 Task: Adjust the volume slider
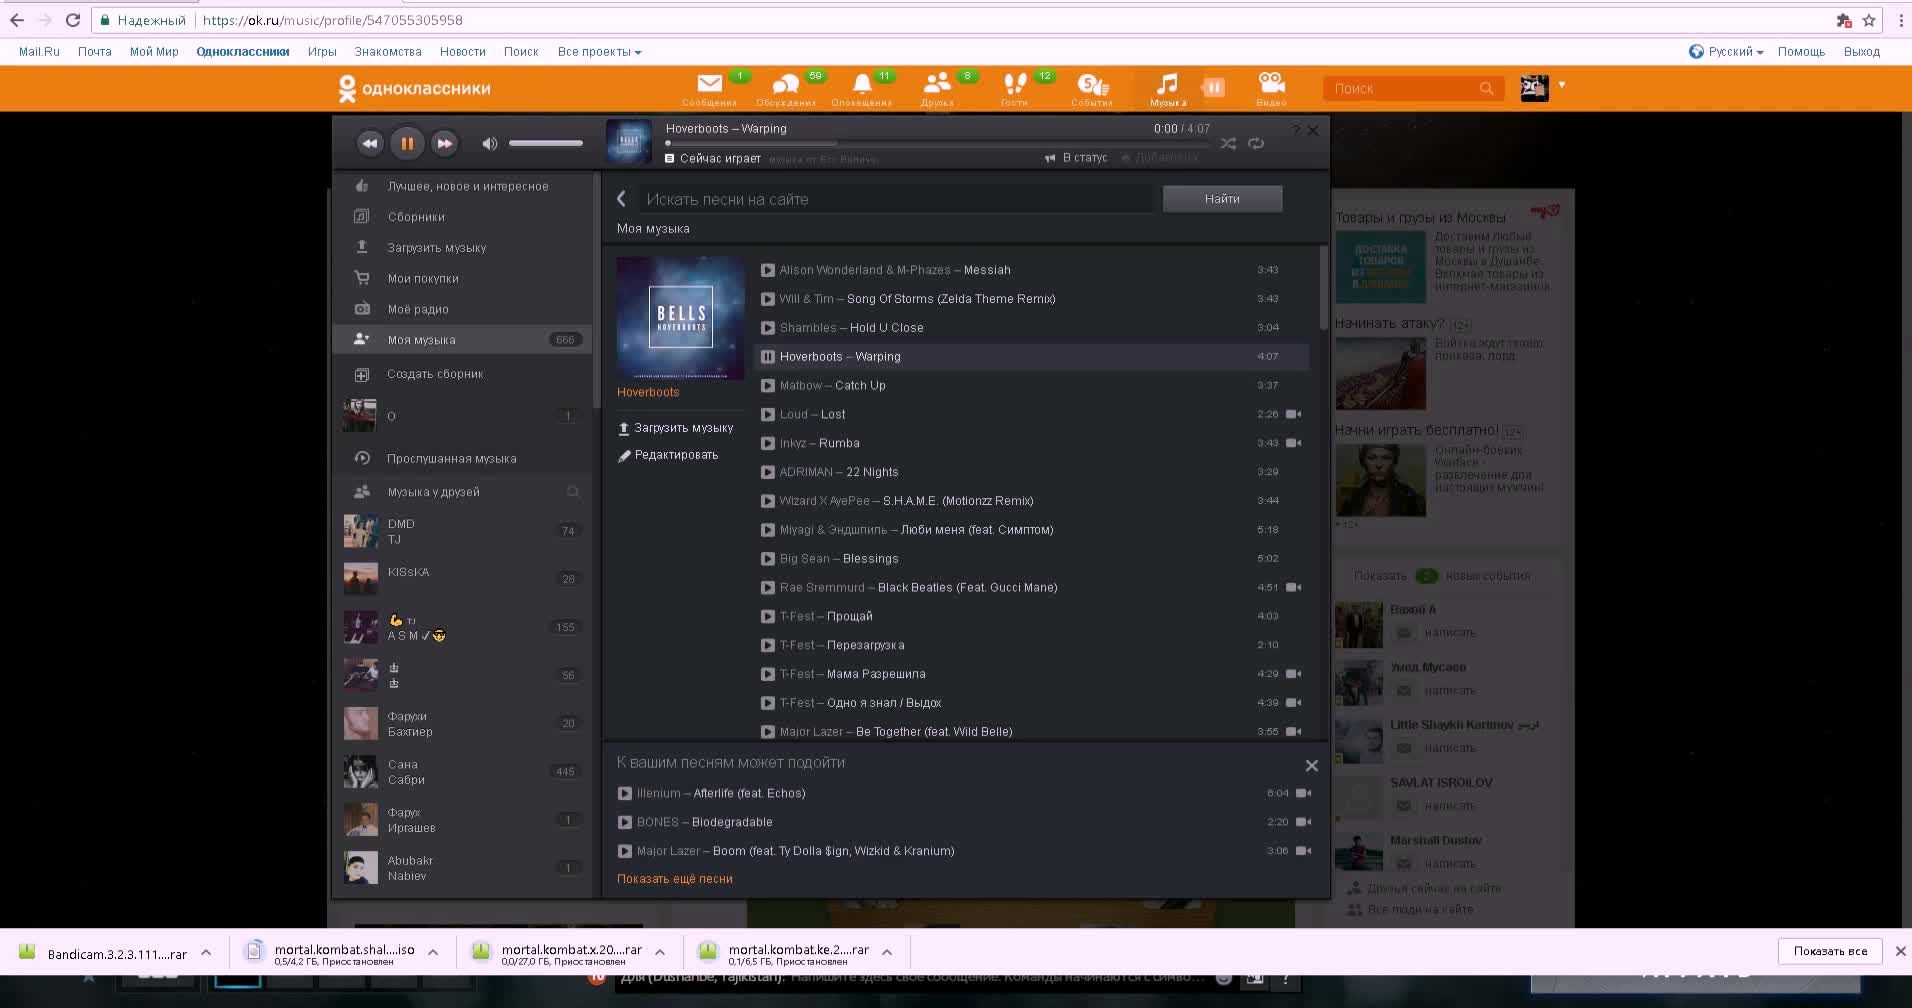click(x=546, y=144)
